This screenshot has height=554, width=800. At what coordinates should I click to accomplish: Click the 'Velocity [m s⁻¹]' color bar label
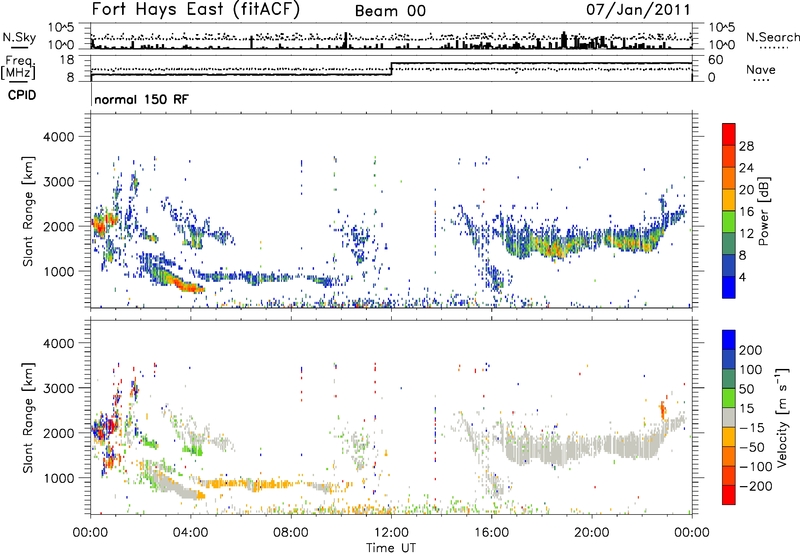(x=782, y=417)
